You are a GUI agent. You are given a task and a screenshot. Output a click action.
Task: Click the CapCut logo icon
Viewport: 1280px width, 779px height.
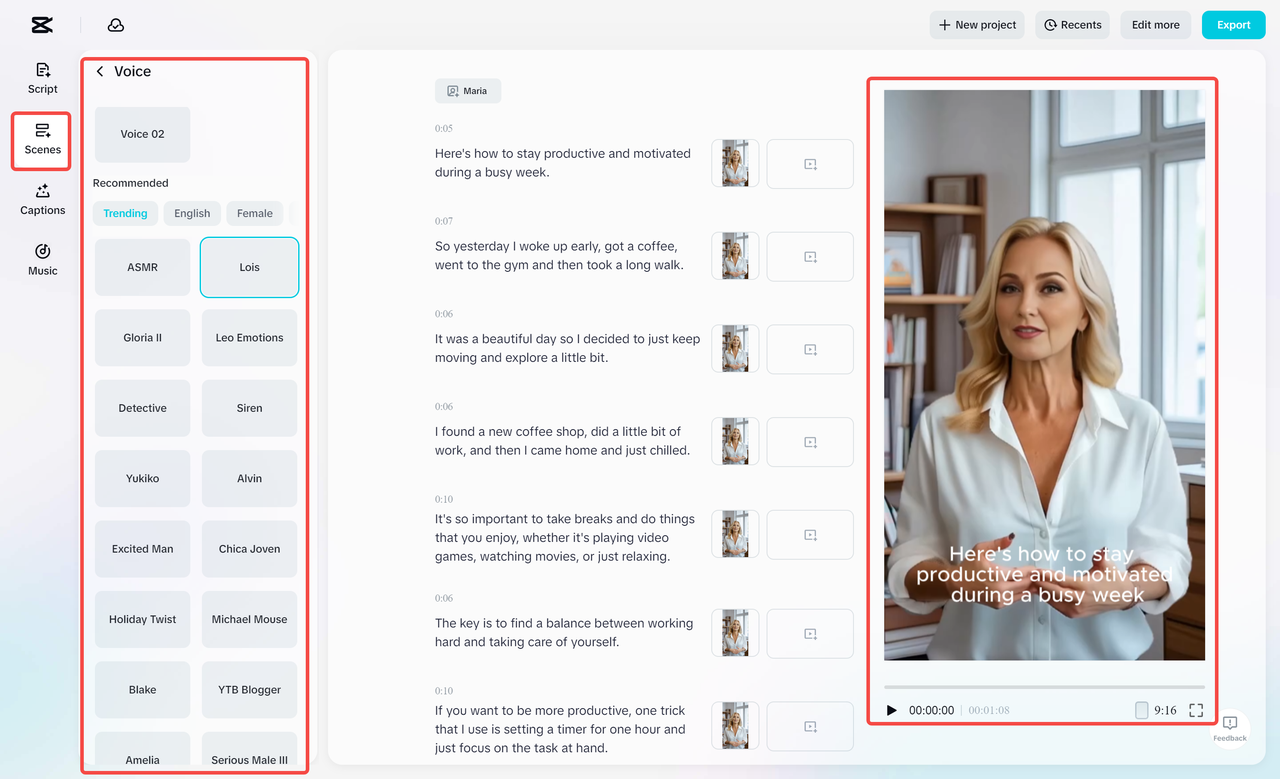pos(42,25)
